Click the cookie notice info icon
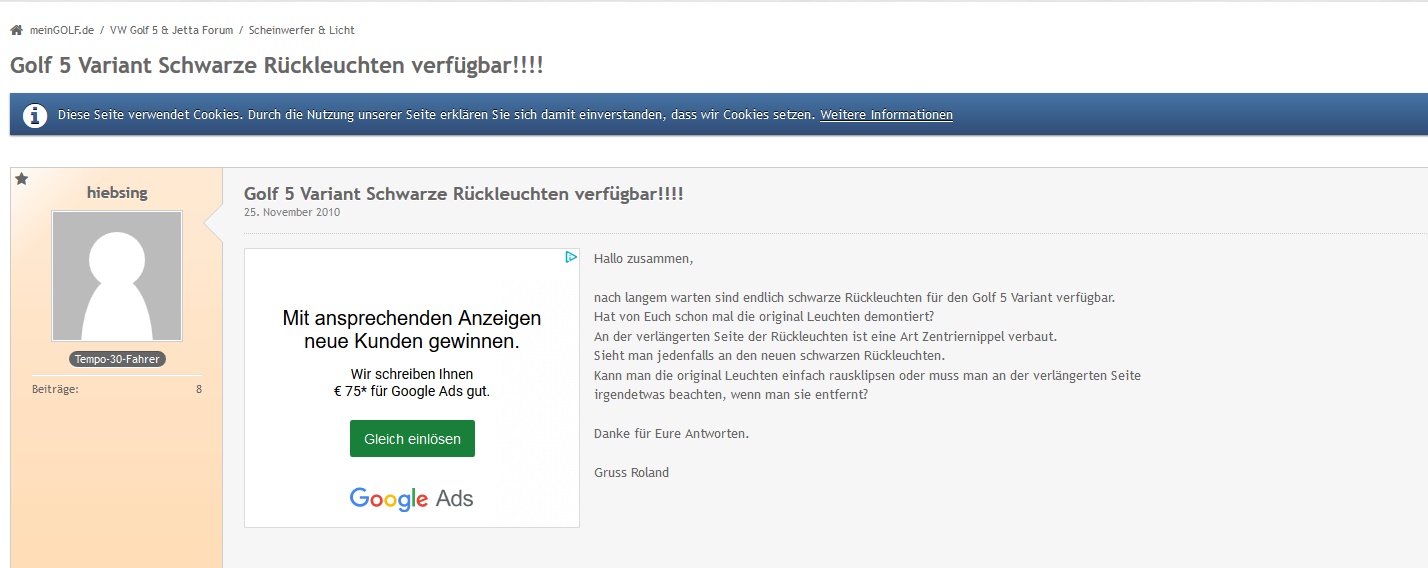The height and width of the screenshot is (568, 1428). tap(35, 115)
